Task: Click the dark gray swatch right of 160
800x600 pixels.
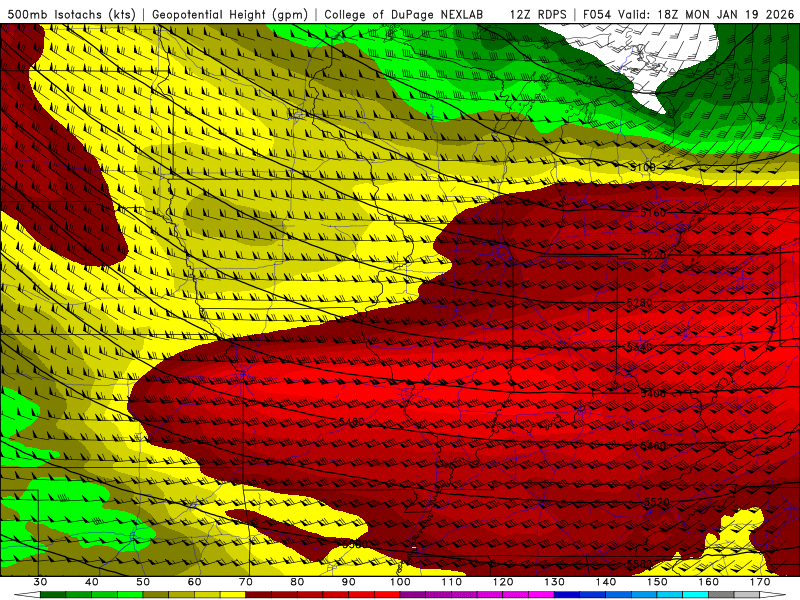Action: [721, 595]
